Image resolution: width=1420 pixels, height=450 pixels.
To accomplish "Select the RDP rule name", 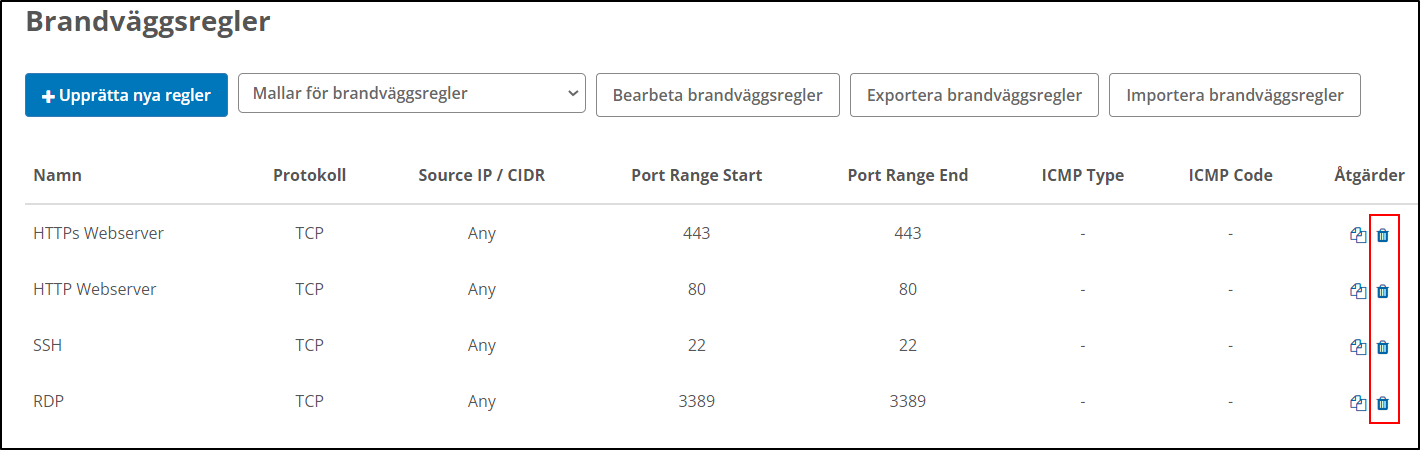I will click(49, 401).
